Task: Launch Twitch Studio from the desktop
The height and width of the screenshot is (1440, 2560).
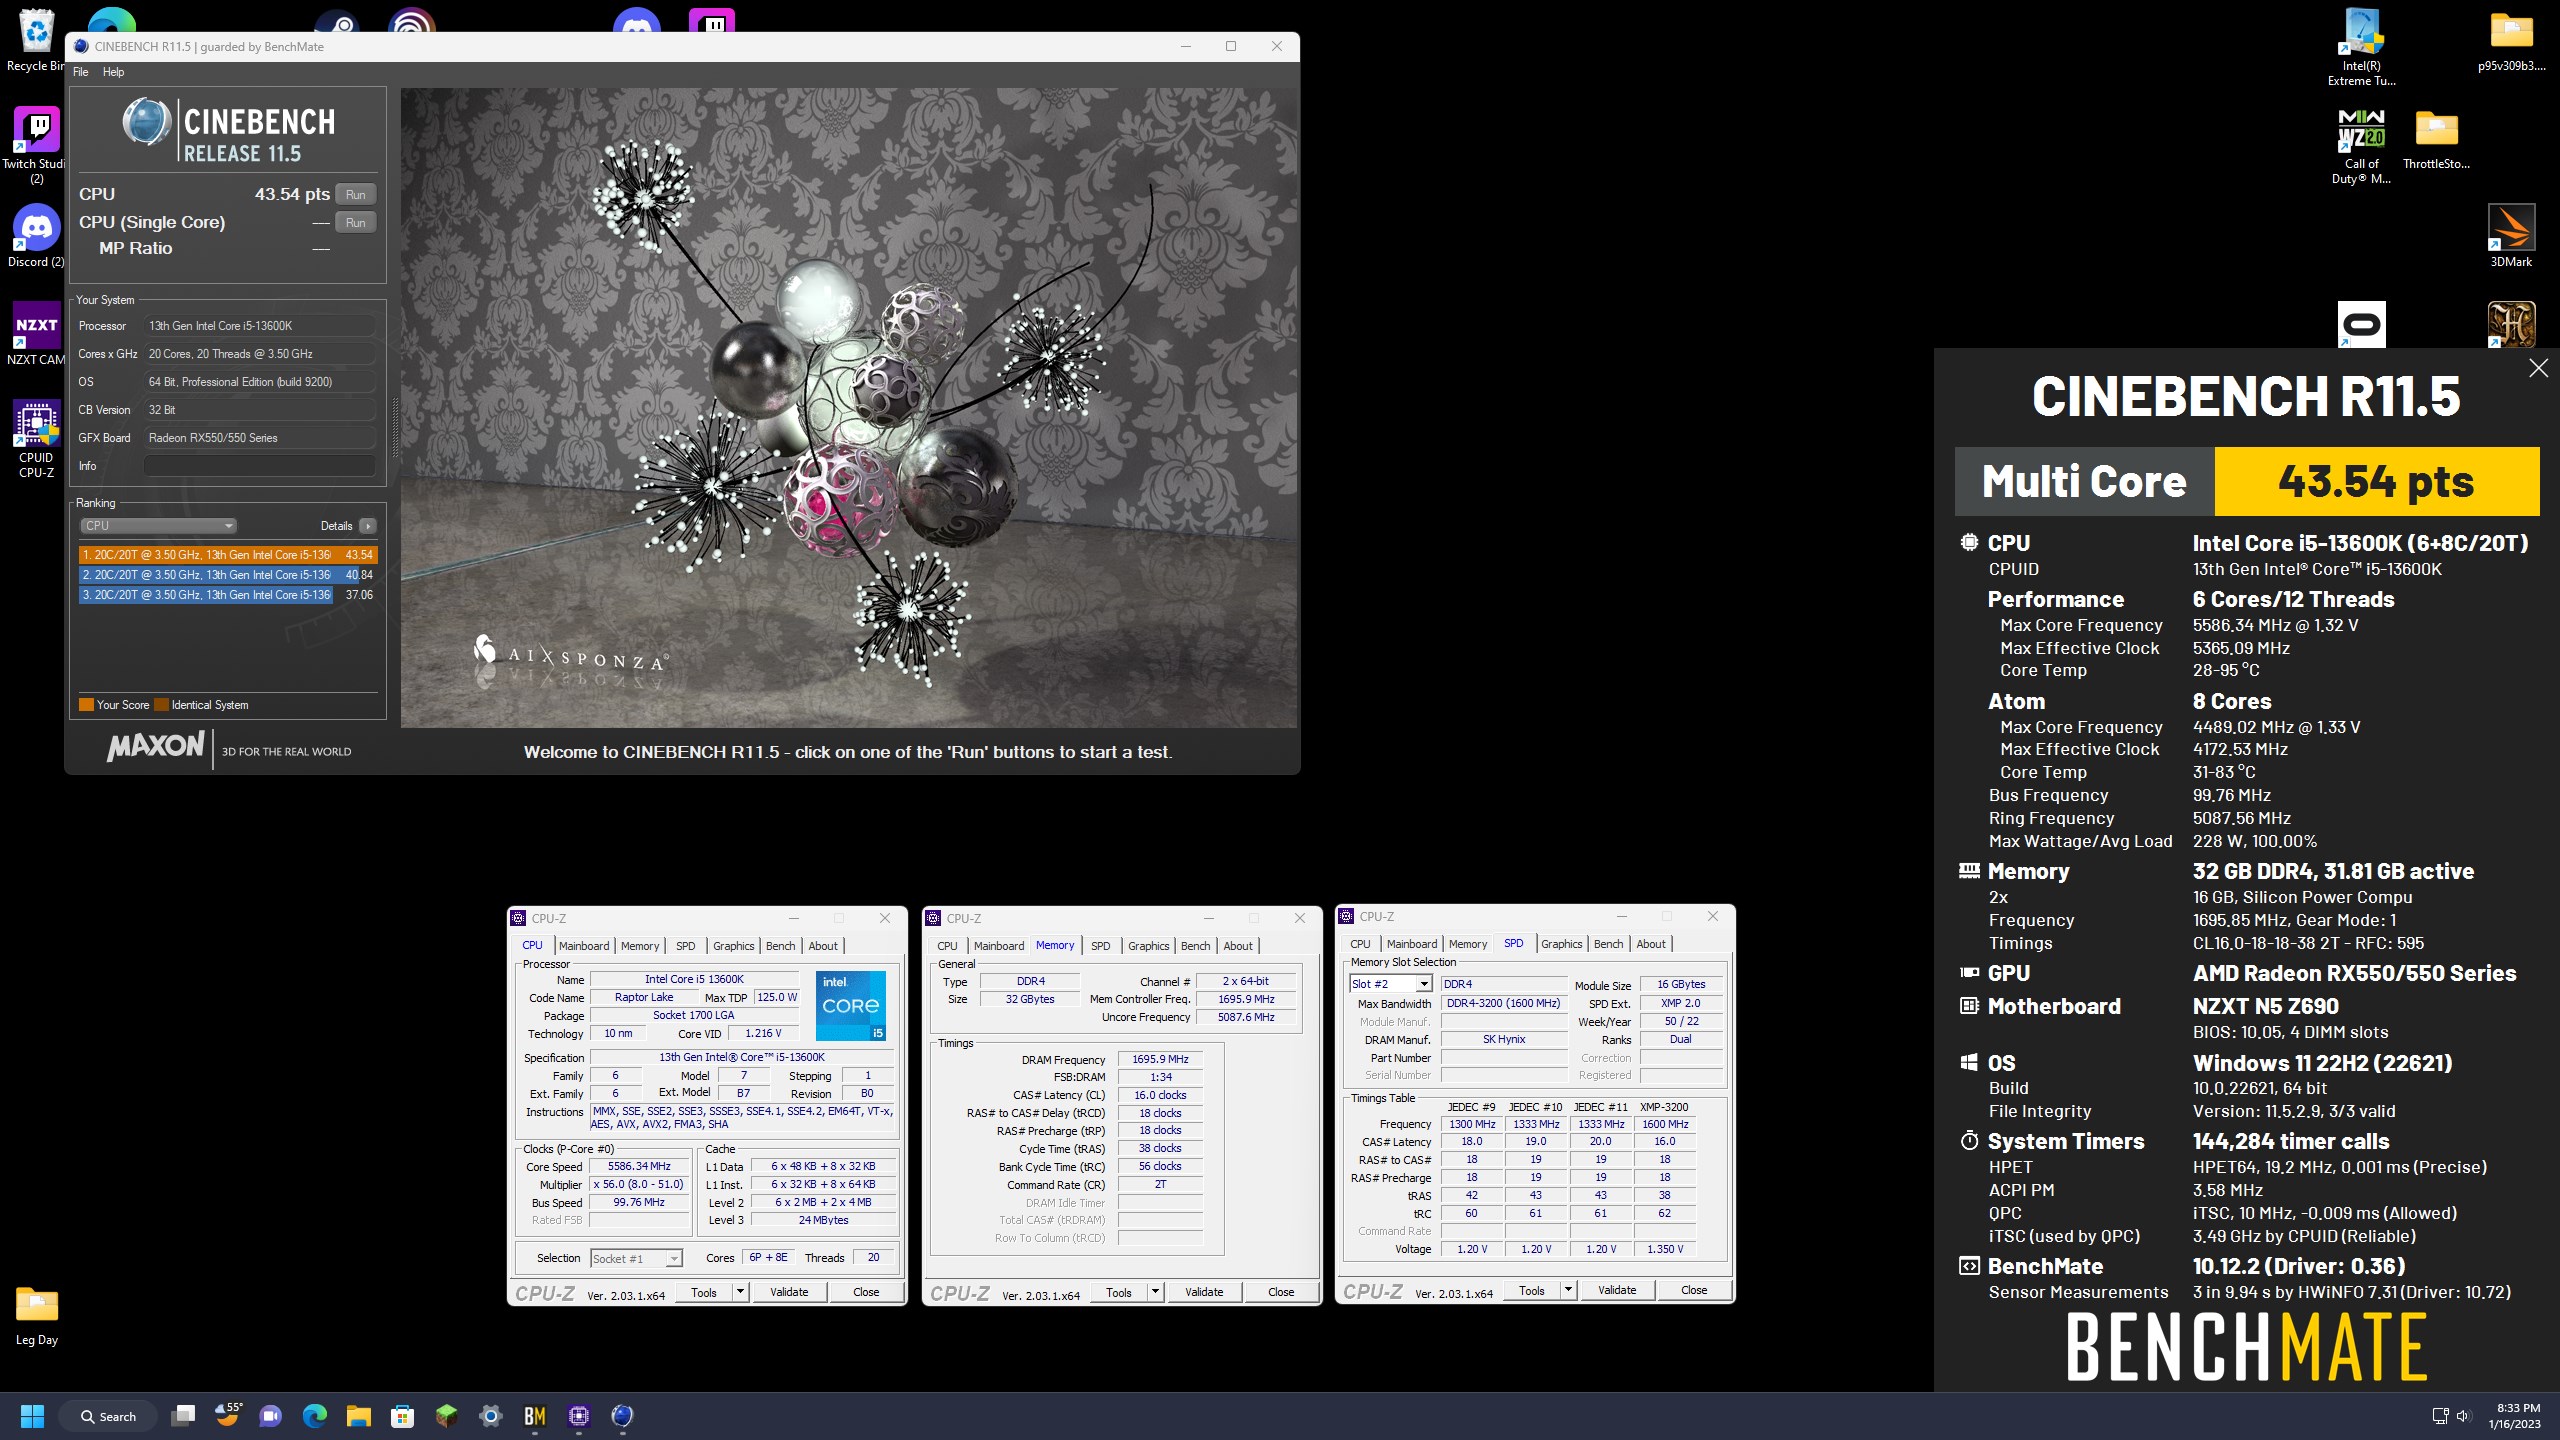Action: [37, 145]
